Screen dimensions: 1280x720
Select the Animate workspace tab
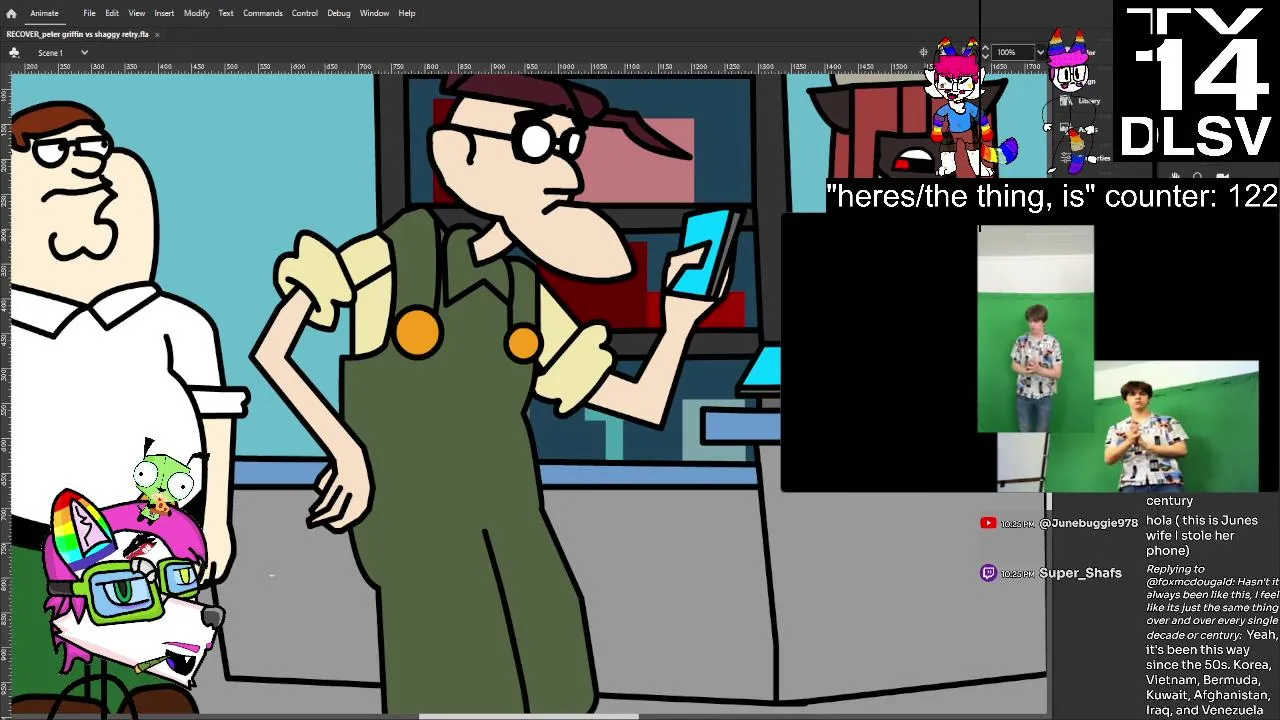(44, 13)
